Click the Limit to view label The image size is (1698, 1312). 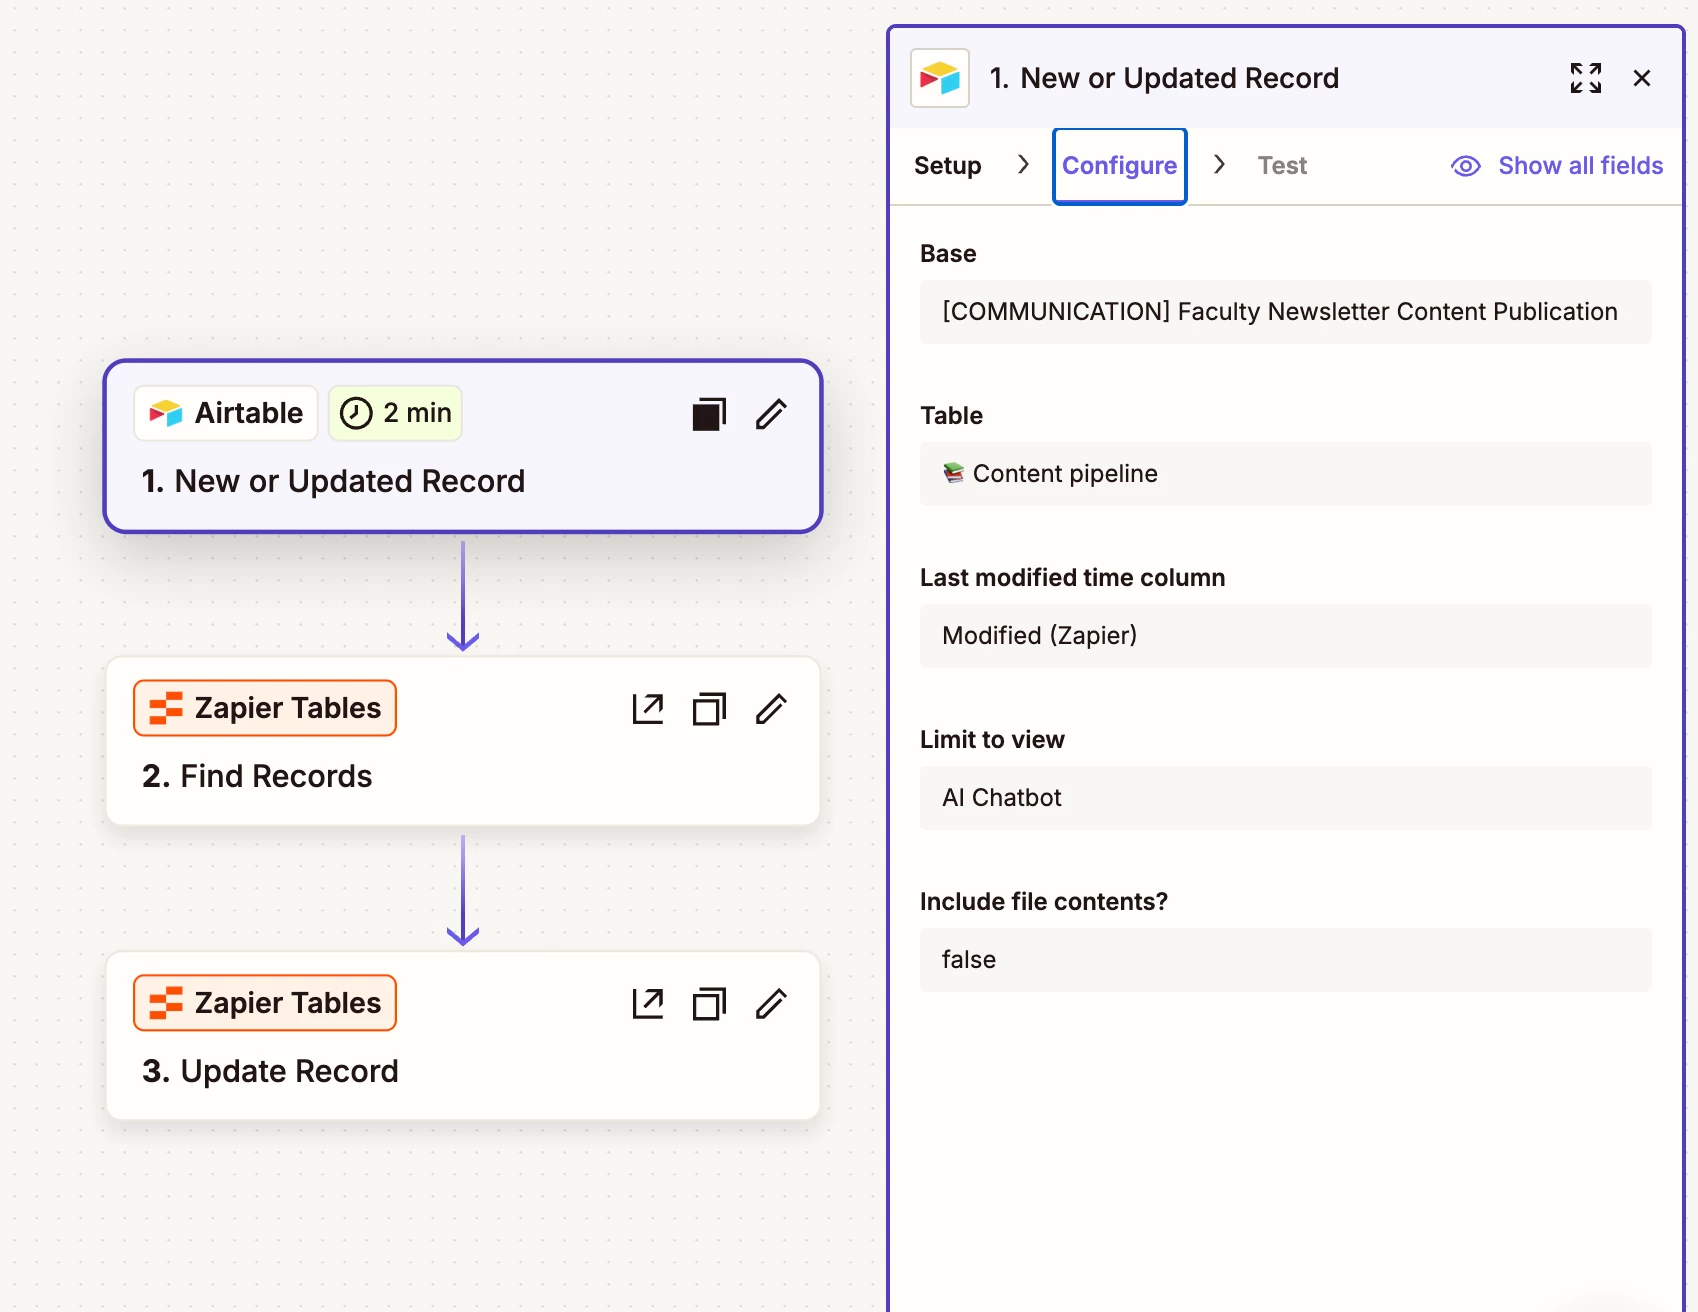992,740
